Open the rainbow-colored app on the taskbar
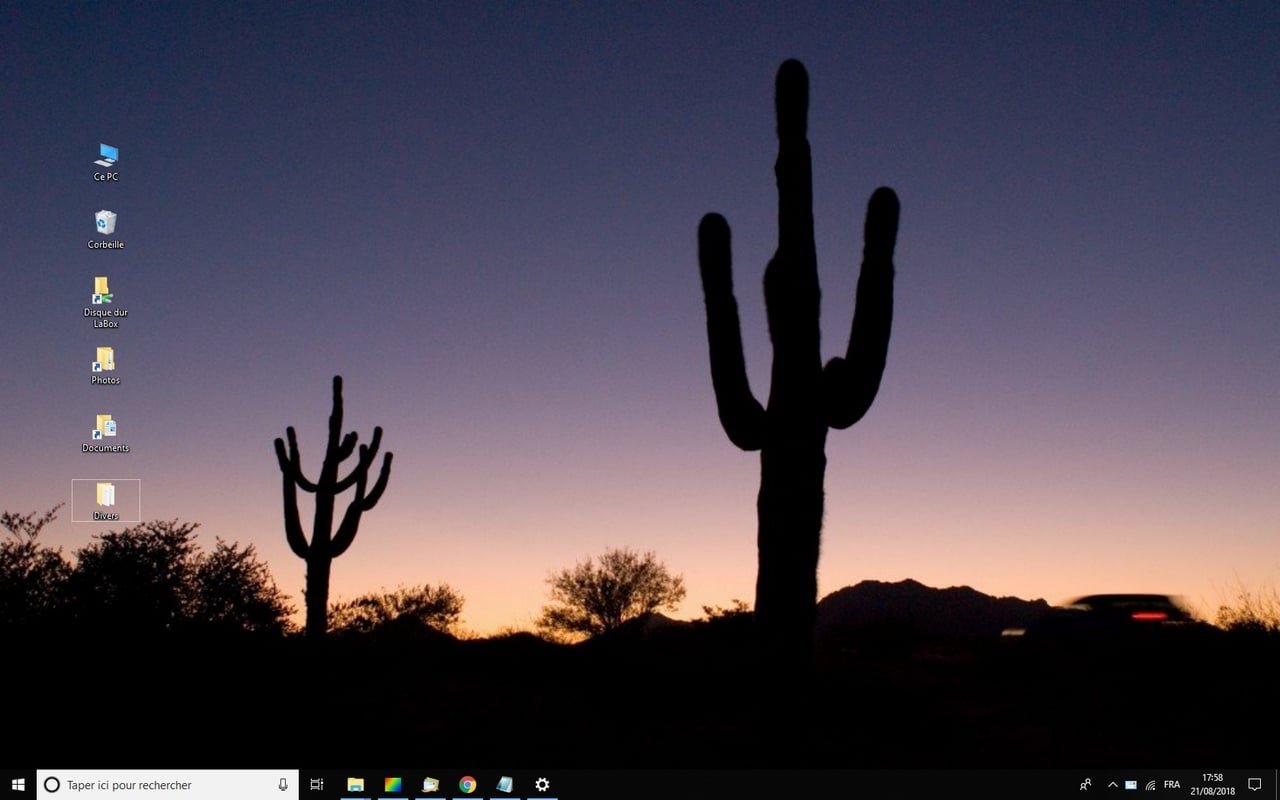This screenshot has height=800, width=1280. pos(393,785)
